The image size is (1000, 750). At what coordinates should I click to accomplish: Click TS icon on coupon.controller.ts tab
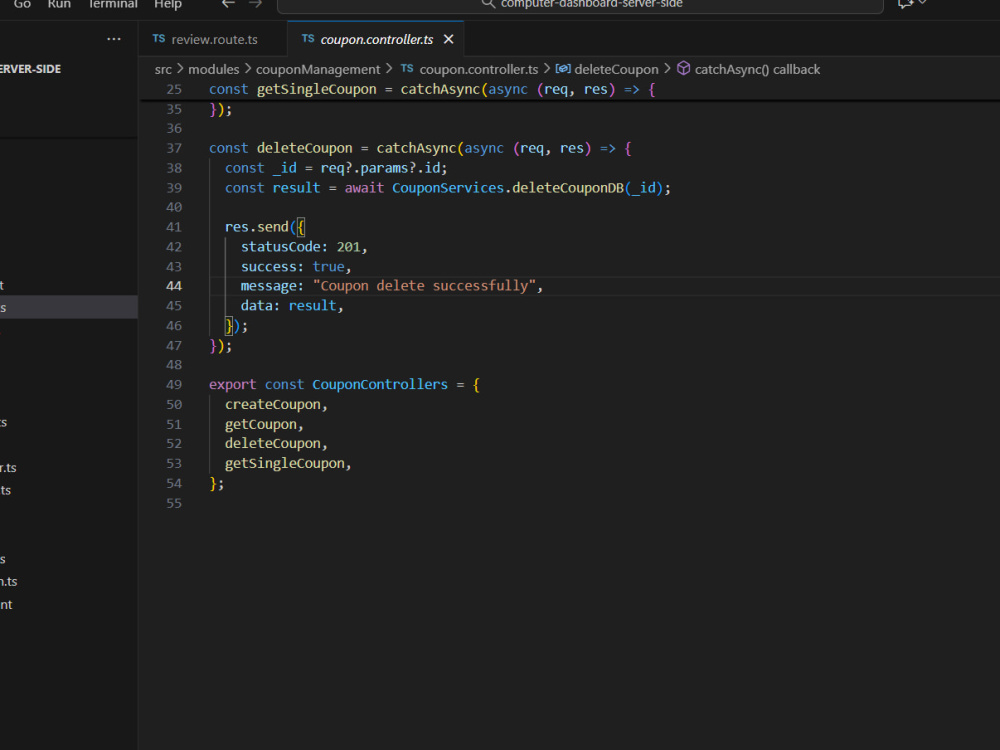(307, 39)
